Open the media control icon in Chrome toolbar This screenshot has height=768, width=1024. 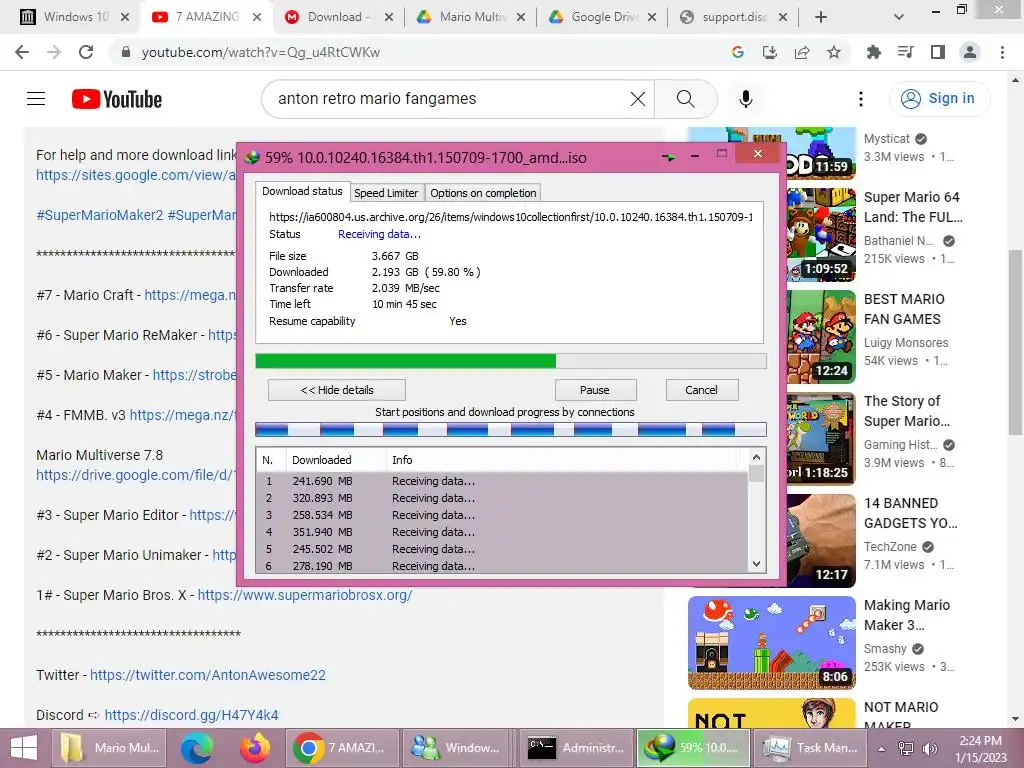(x=905, y=52)
